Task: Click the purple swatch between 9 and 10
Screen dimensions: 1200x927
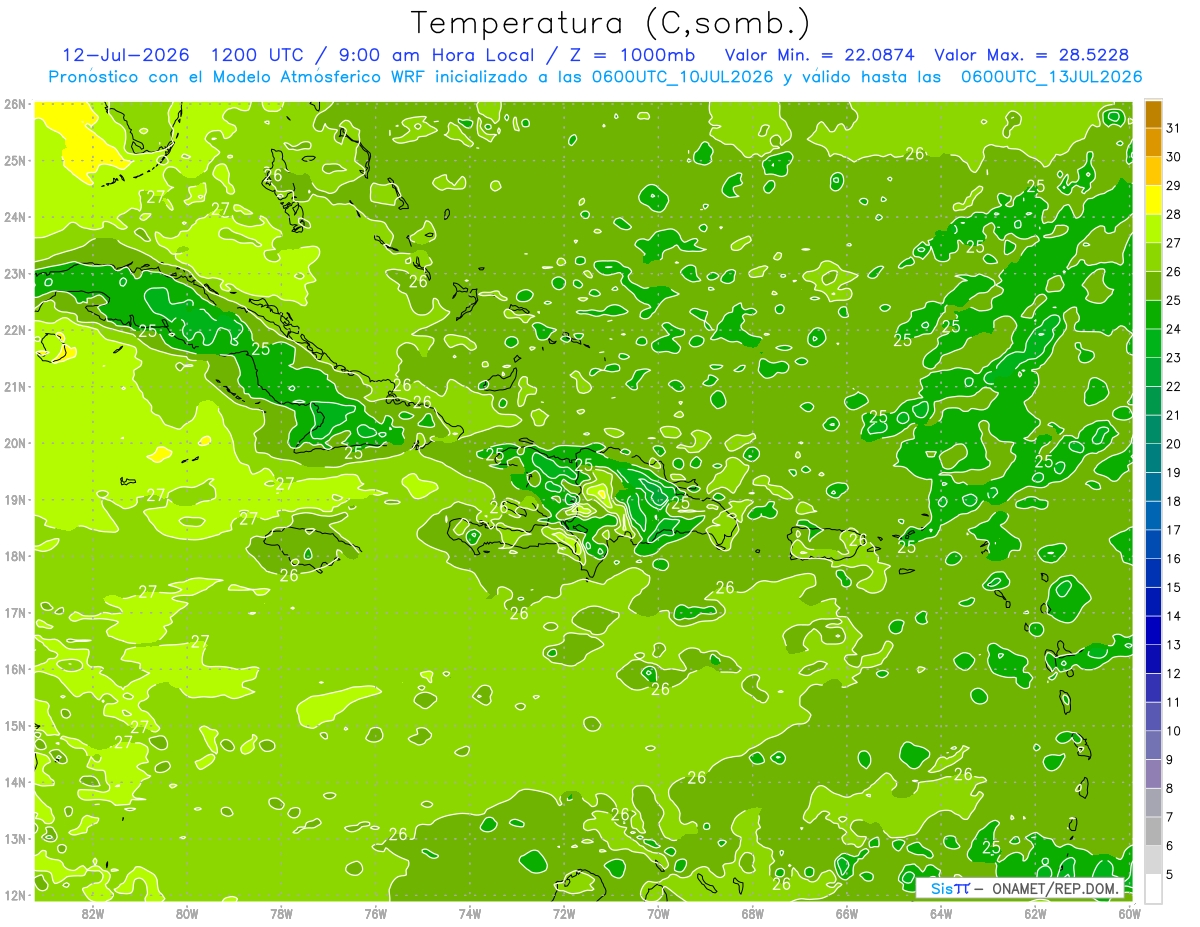Action: 1153,745
